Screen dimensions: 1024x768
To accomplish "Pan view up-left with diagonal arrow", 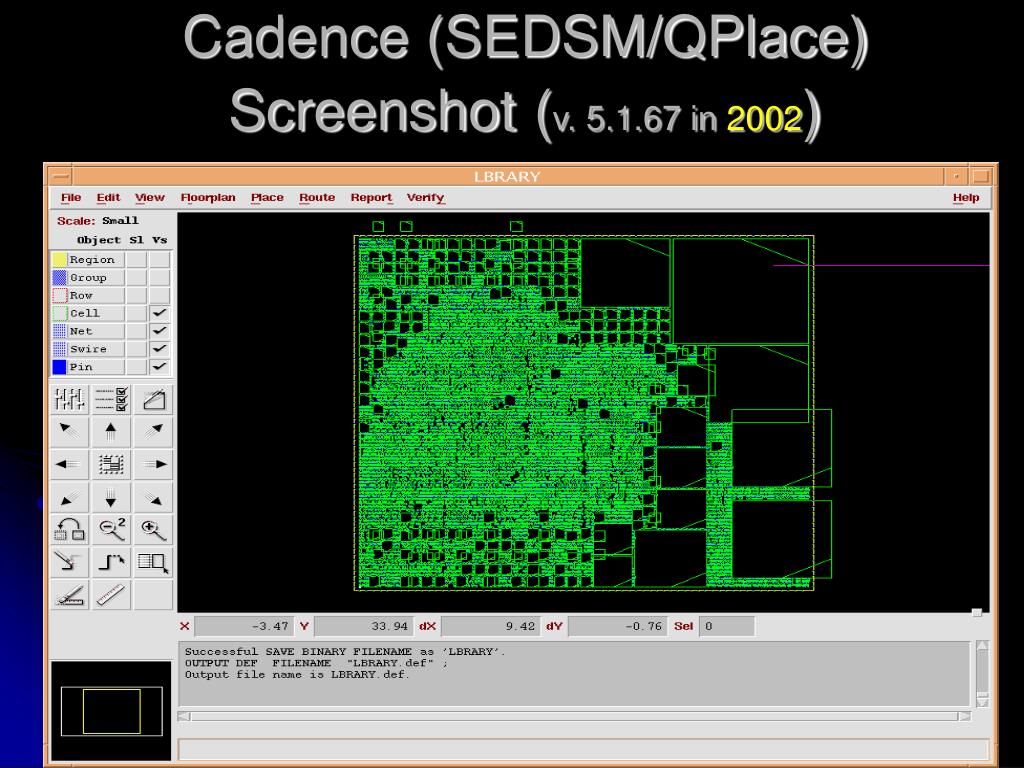I will coord(69,431).
